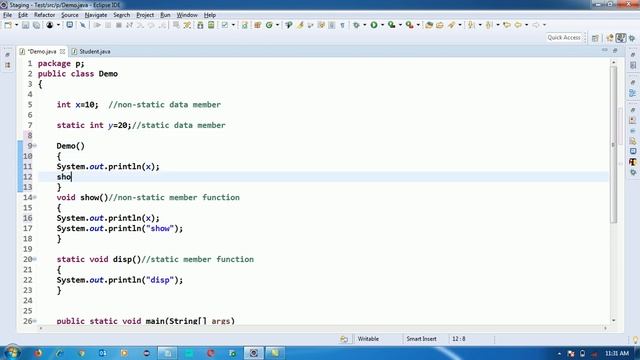Open the New file dropdown arrow

16,25
